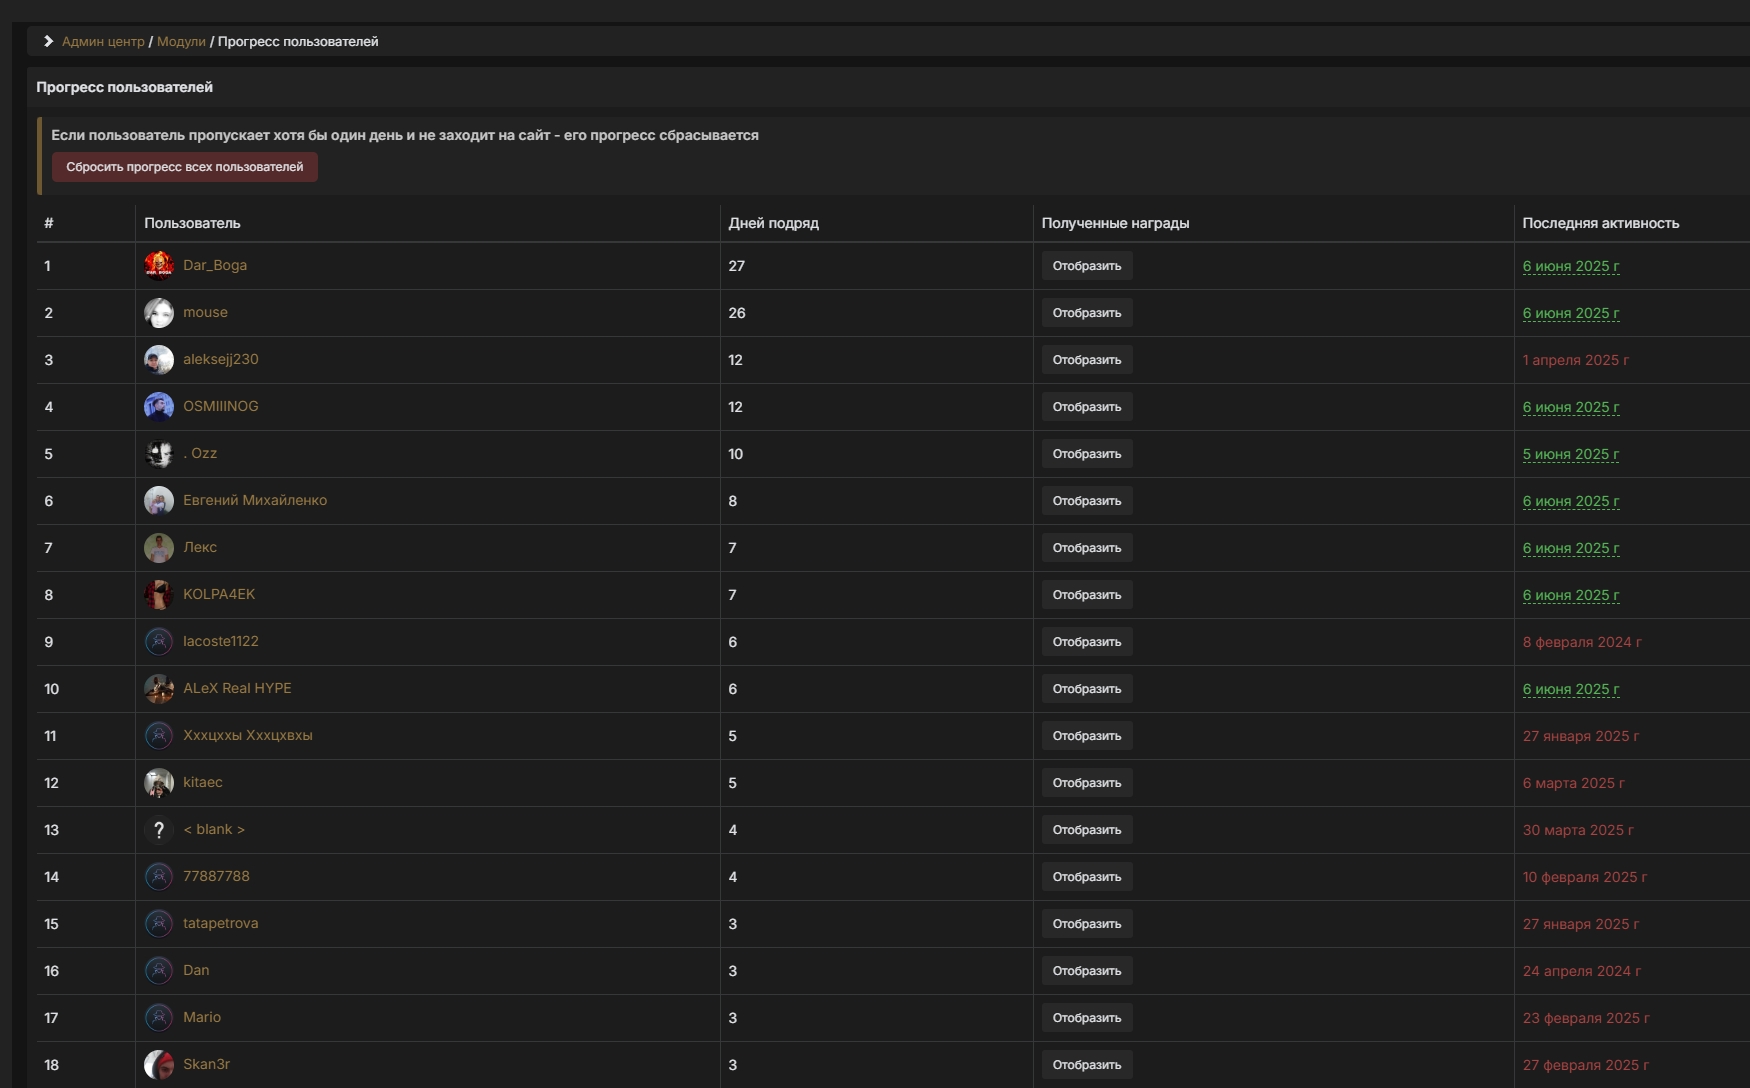The image size is (1750, 1088).
Task: Expand the breadcrumb chevron arrow
Action: 48,41
